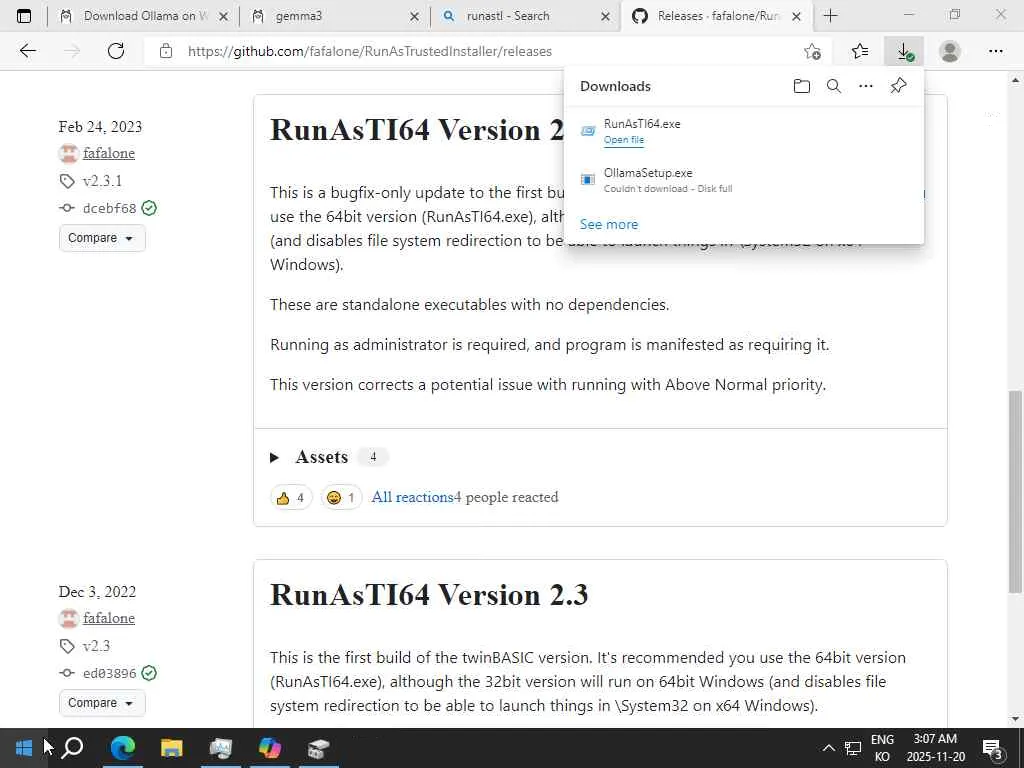This screenshot has height=768, width=1024.
Task: Open Edge Settings and more menu
Action: coord(995,51)
